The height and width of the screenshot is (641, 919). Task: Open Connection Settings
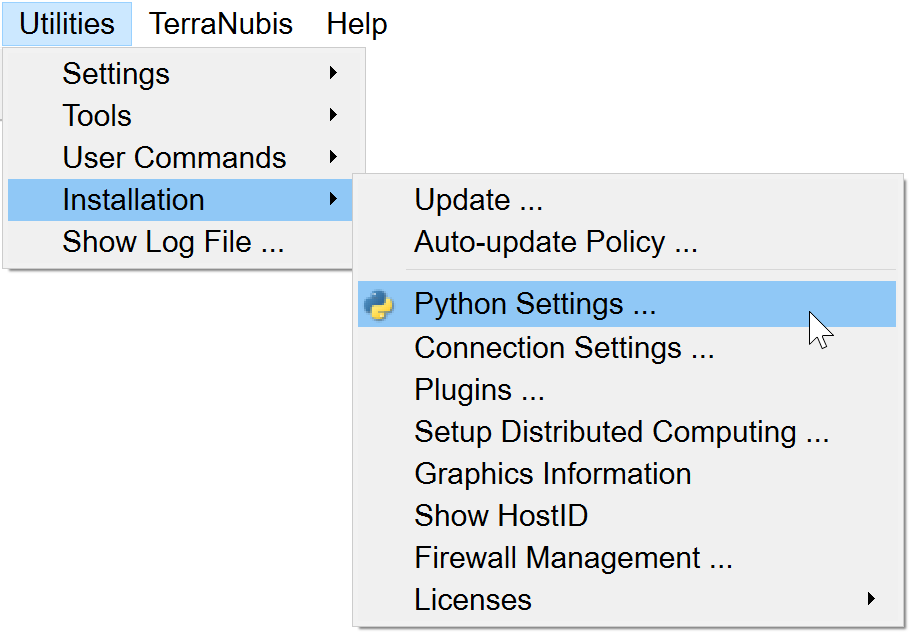click(564, 348)
